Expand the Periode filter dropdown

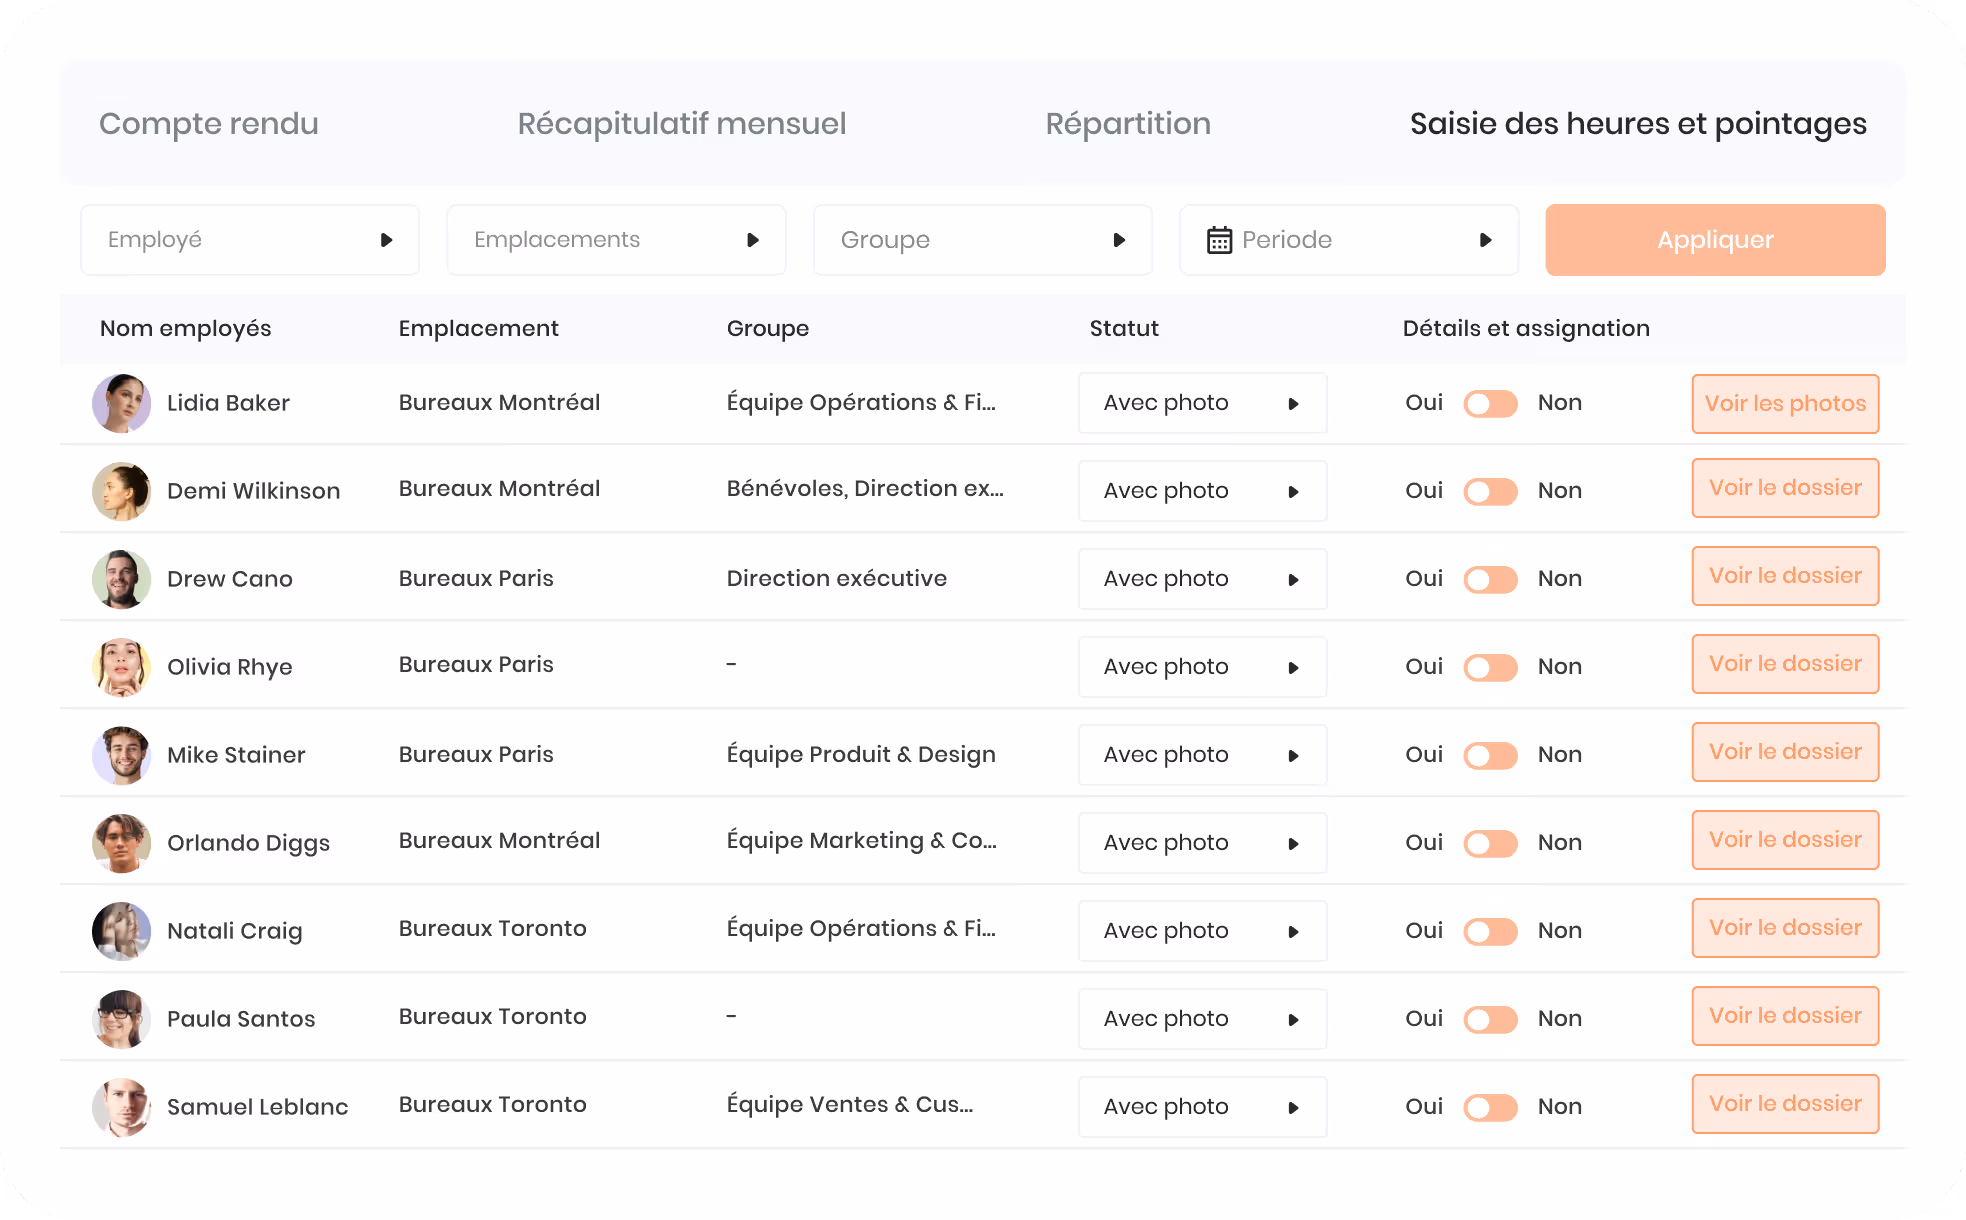click(1349, 240)
